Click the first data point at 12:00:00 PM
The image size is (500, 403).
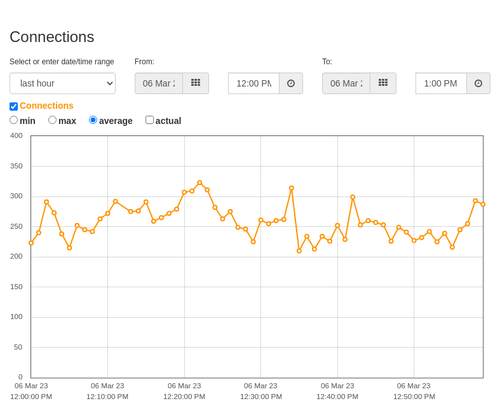coord(31,243)
